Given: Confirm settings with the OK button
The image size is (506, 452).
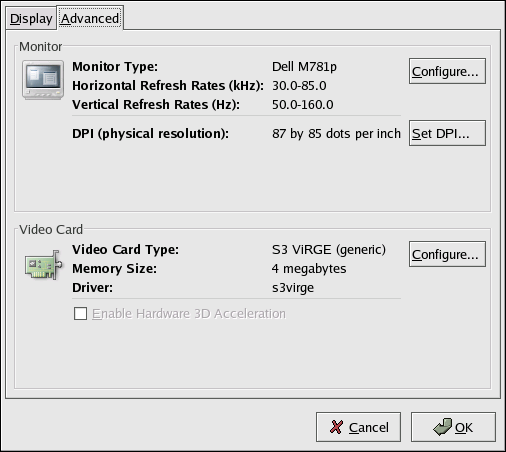Looking at the screenshot, I should coord(453,427).
